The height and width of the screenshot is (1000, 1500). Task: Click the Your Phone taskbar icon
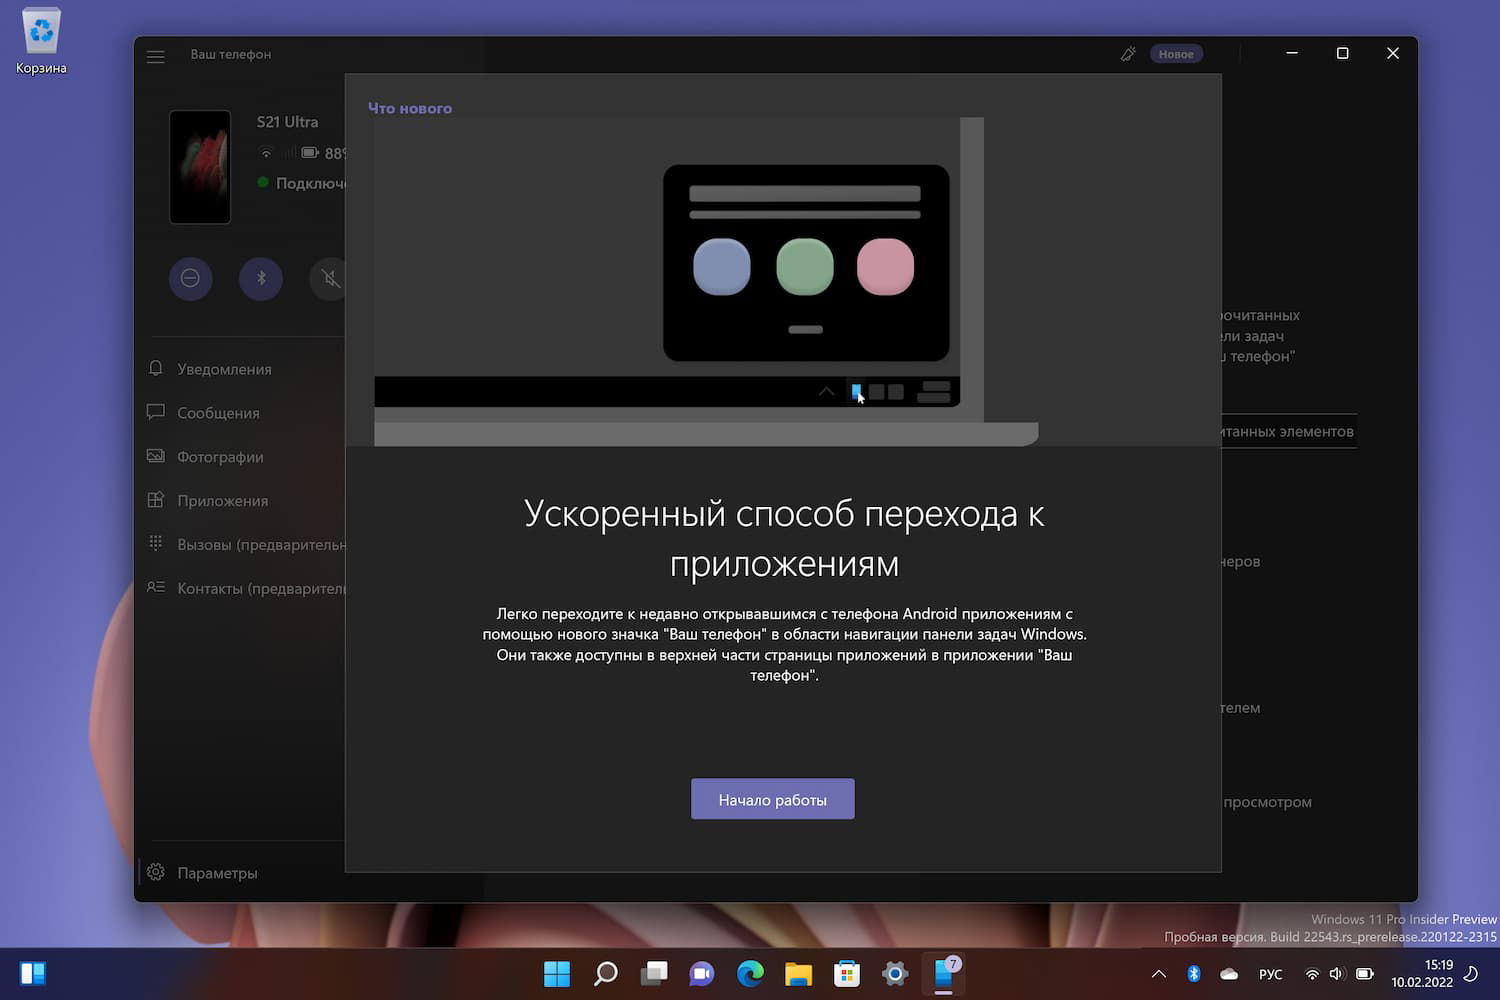coord(944,973)
